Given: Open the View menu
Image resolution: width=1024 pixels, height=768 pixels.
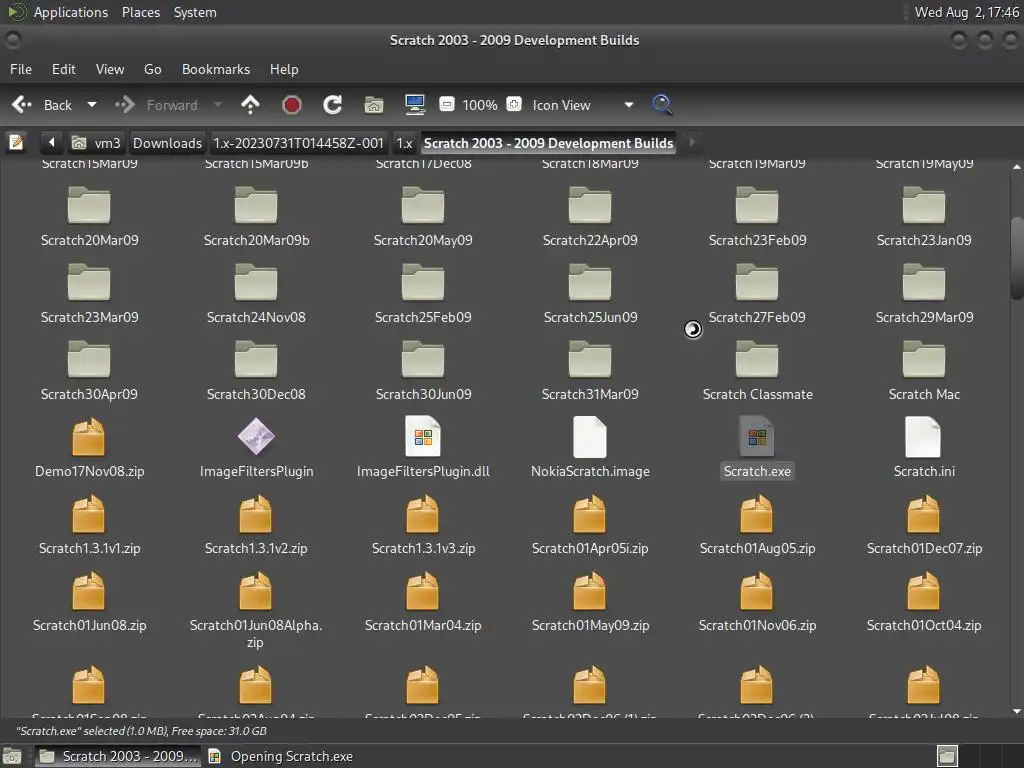Looking at the screenshot, I should click(110, 69).
